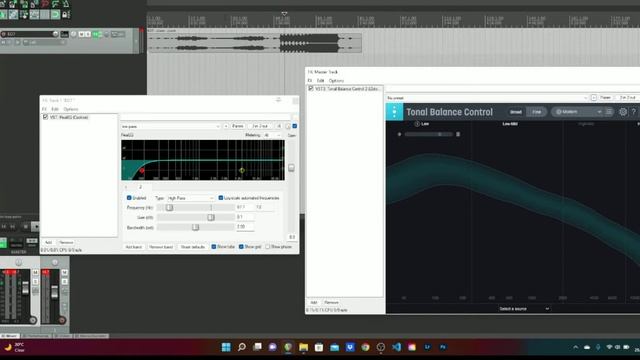Open the target curve list menu icon
This screenshot has width=640, height=360.
coord(609,111)
